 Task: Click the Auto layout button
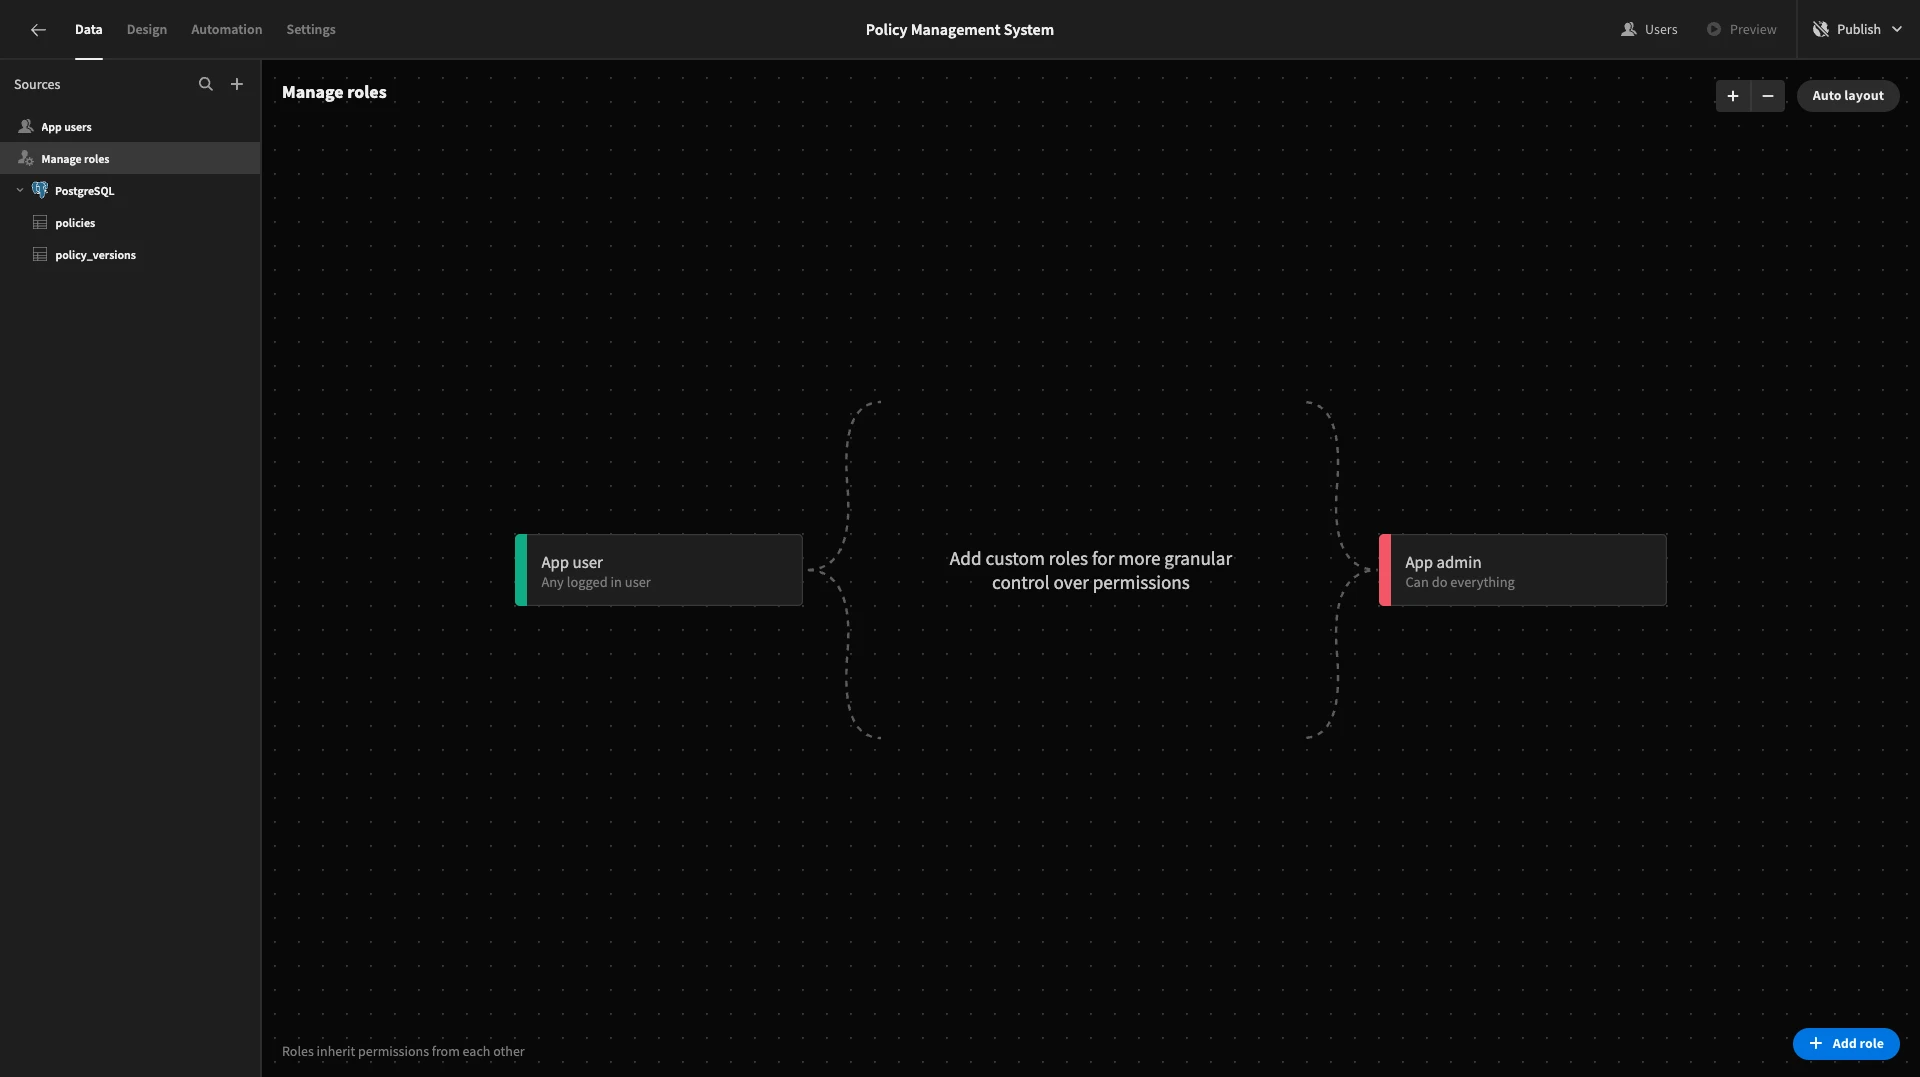point(1848,96)
